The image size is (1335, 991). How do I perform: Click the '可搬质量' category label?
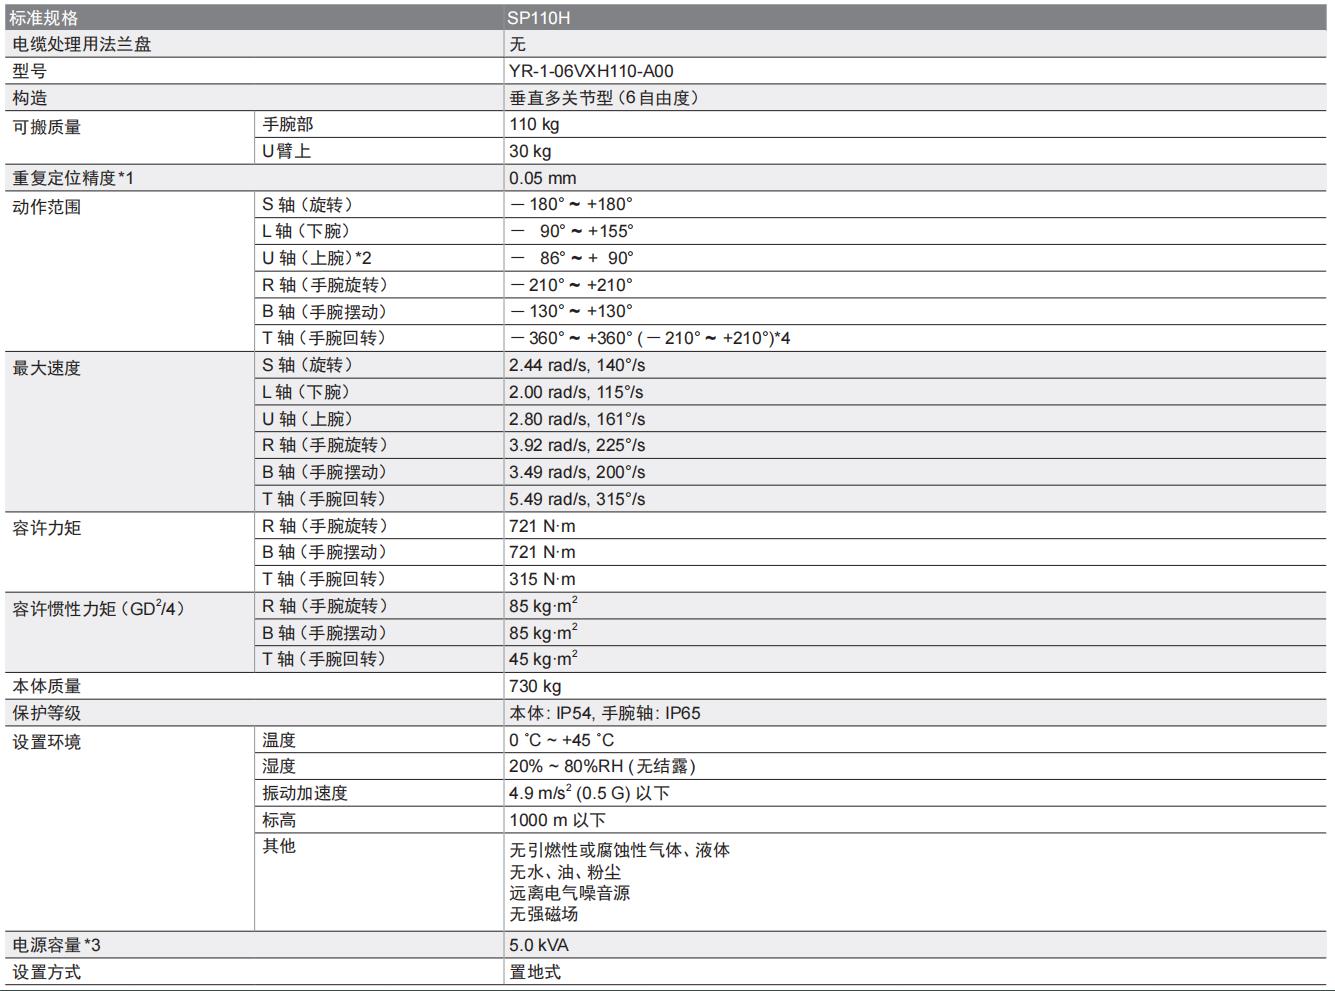(46, 127)
